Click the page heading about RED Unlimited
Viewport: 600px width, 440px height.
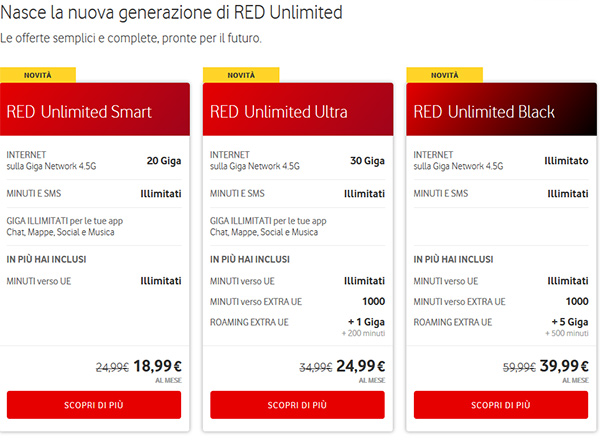tap(171, 13)
